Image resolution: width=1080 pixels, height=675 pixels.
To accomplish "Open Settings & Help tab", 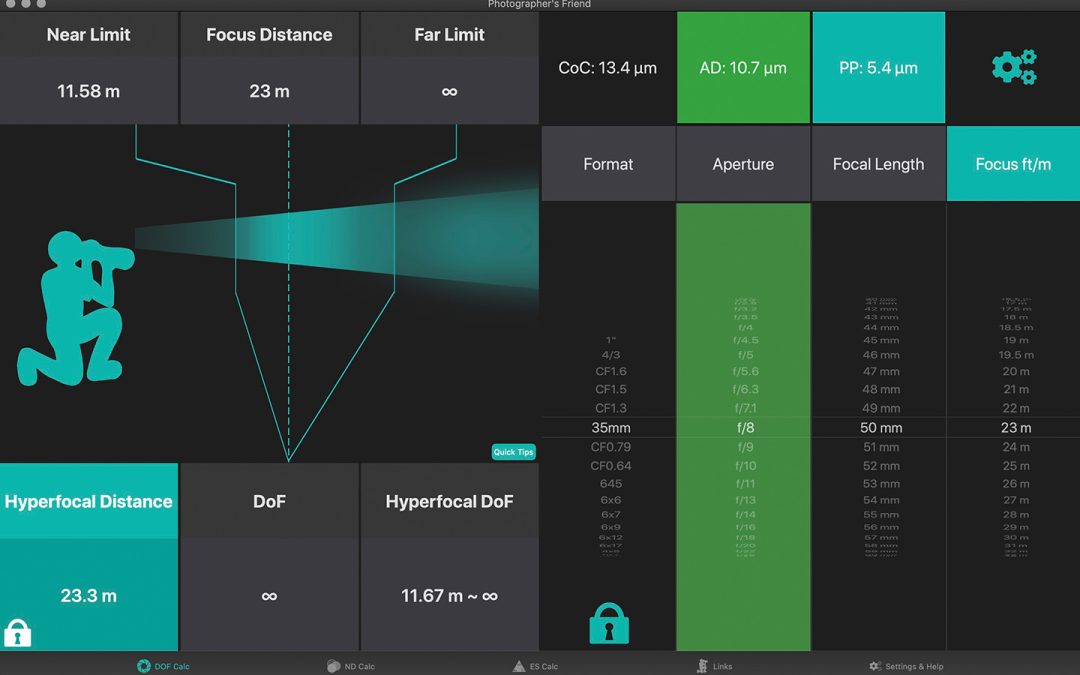I will [906, 666].
